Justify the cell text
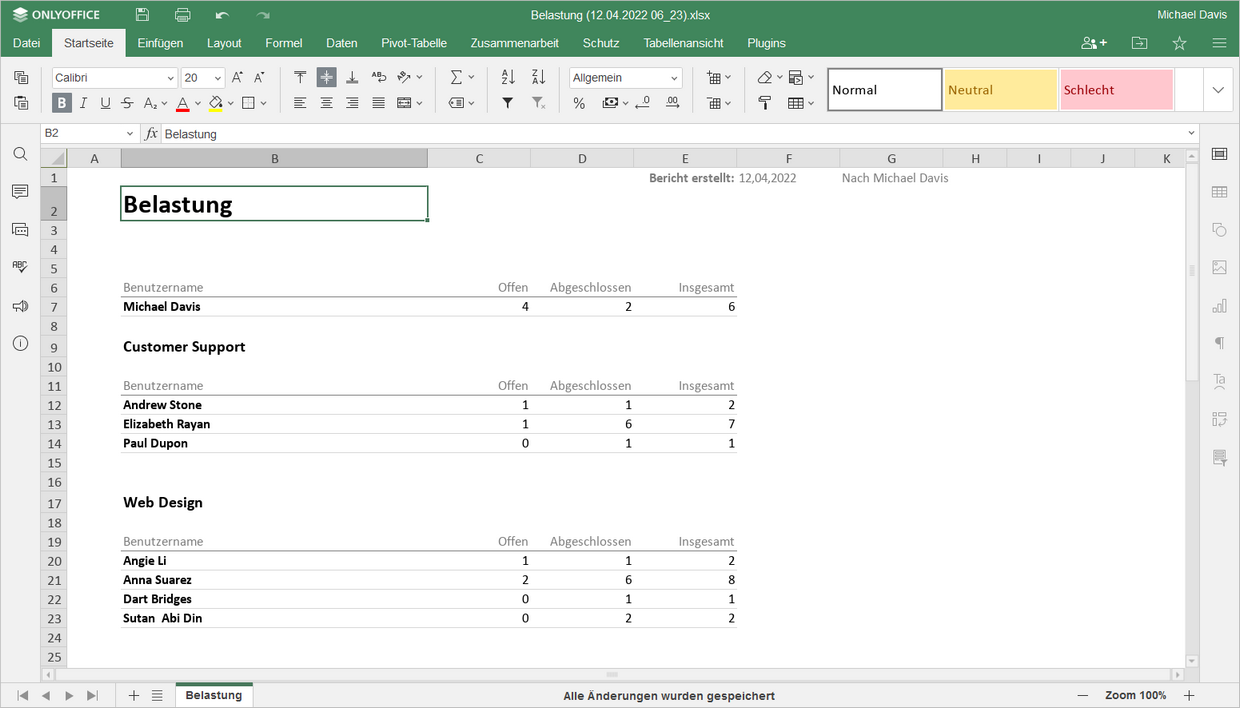Image resolution: width=1240 pixels, height=708 pixels. (x=378, y=102)
